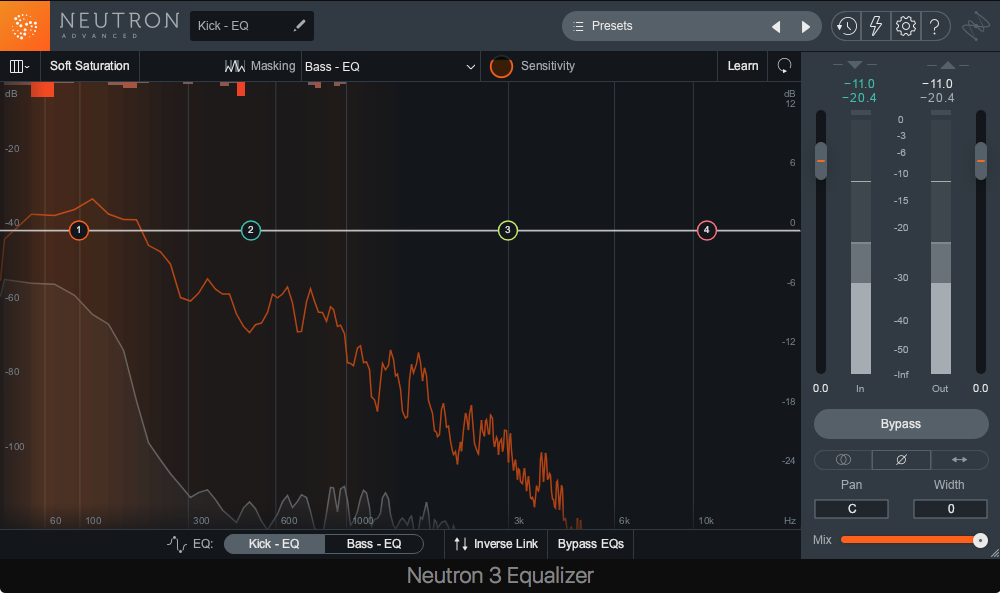This screenshot has height=593, width=1000.
Task: Click the "10k" frequency axis label
Action: [x=706, y=521]
